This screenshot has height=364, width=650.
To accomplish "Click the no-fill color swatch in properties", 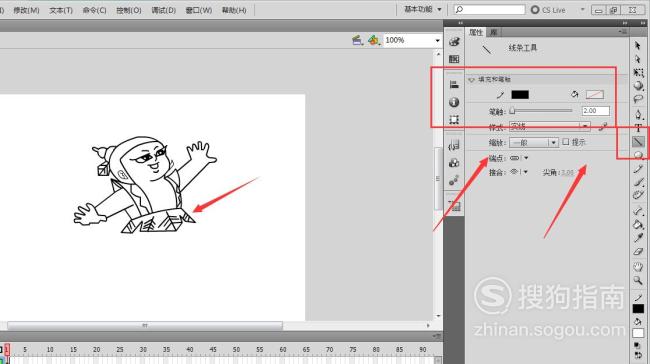I will point(594,95).
